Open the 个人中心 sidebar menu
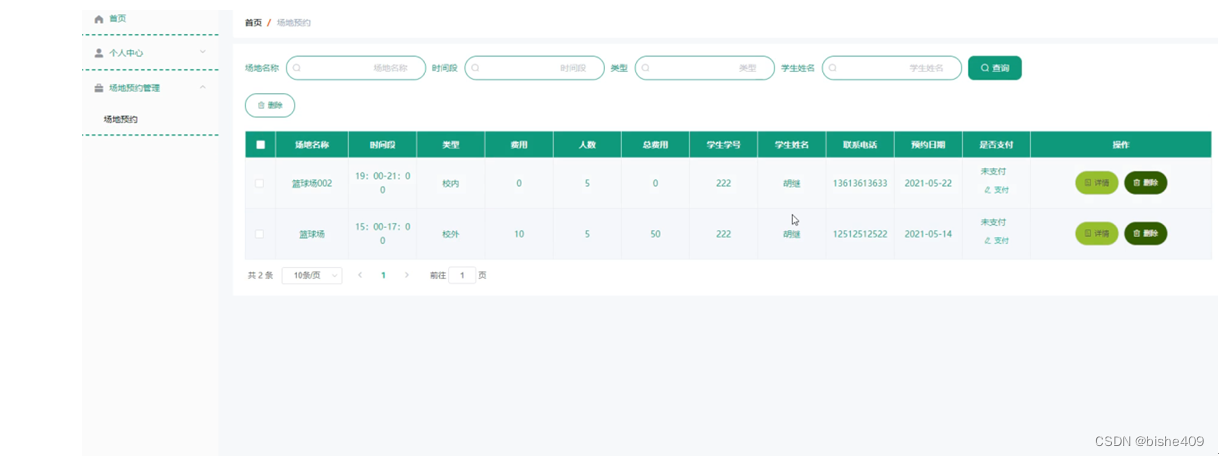This screenshot has width=1219, height=456. point(150,53)
